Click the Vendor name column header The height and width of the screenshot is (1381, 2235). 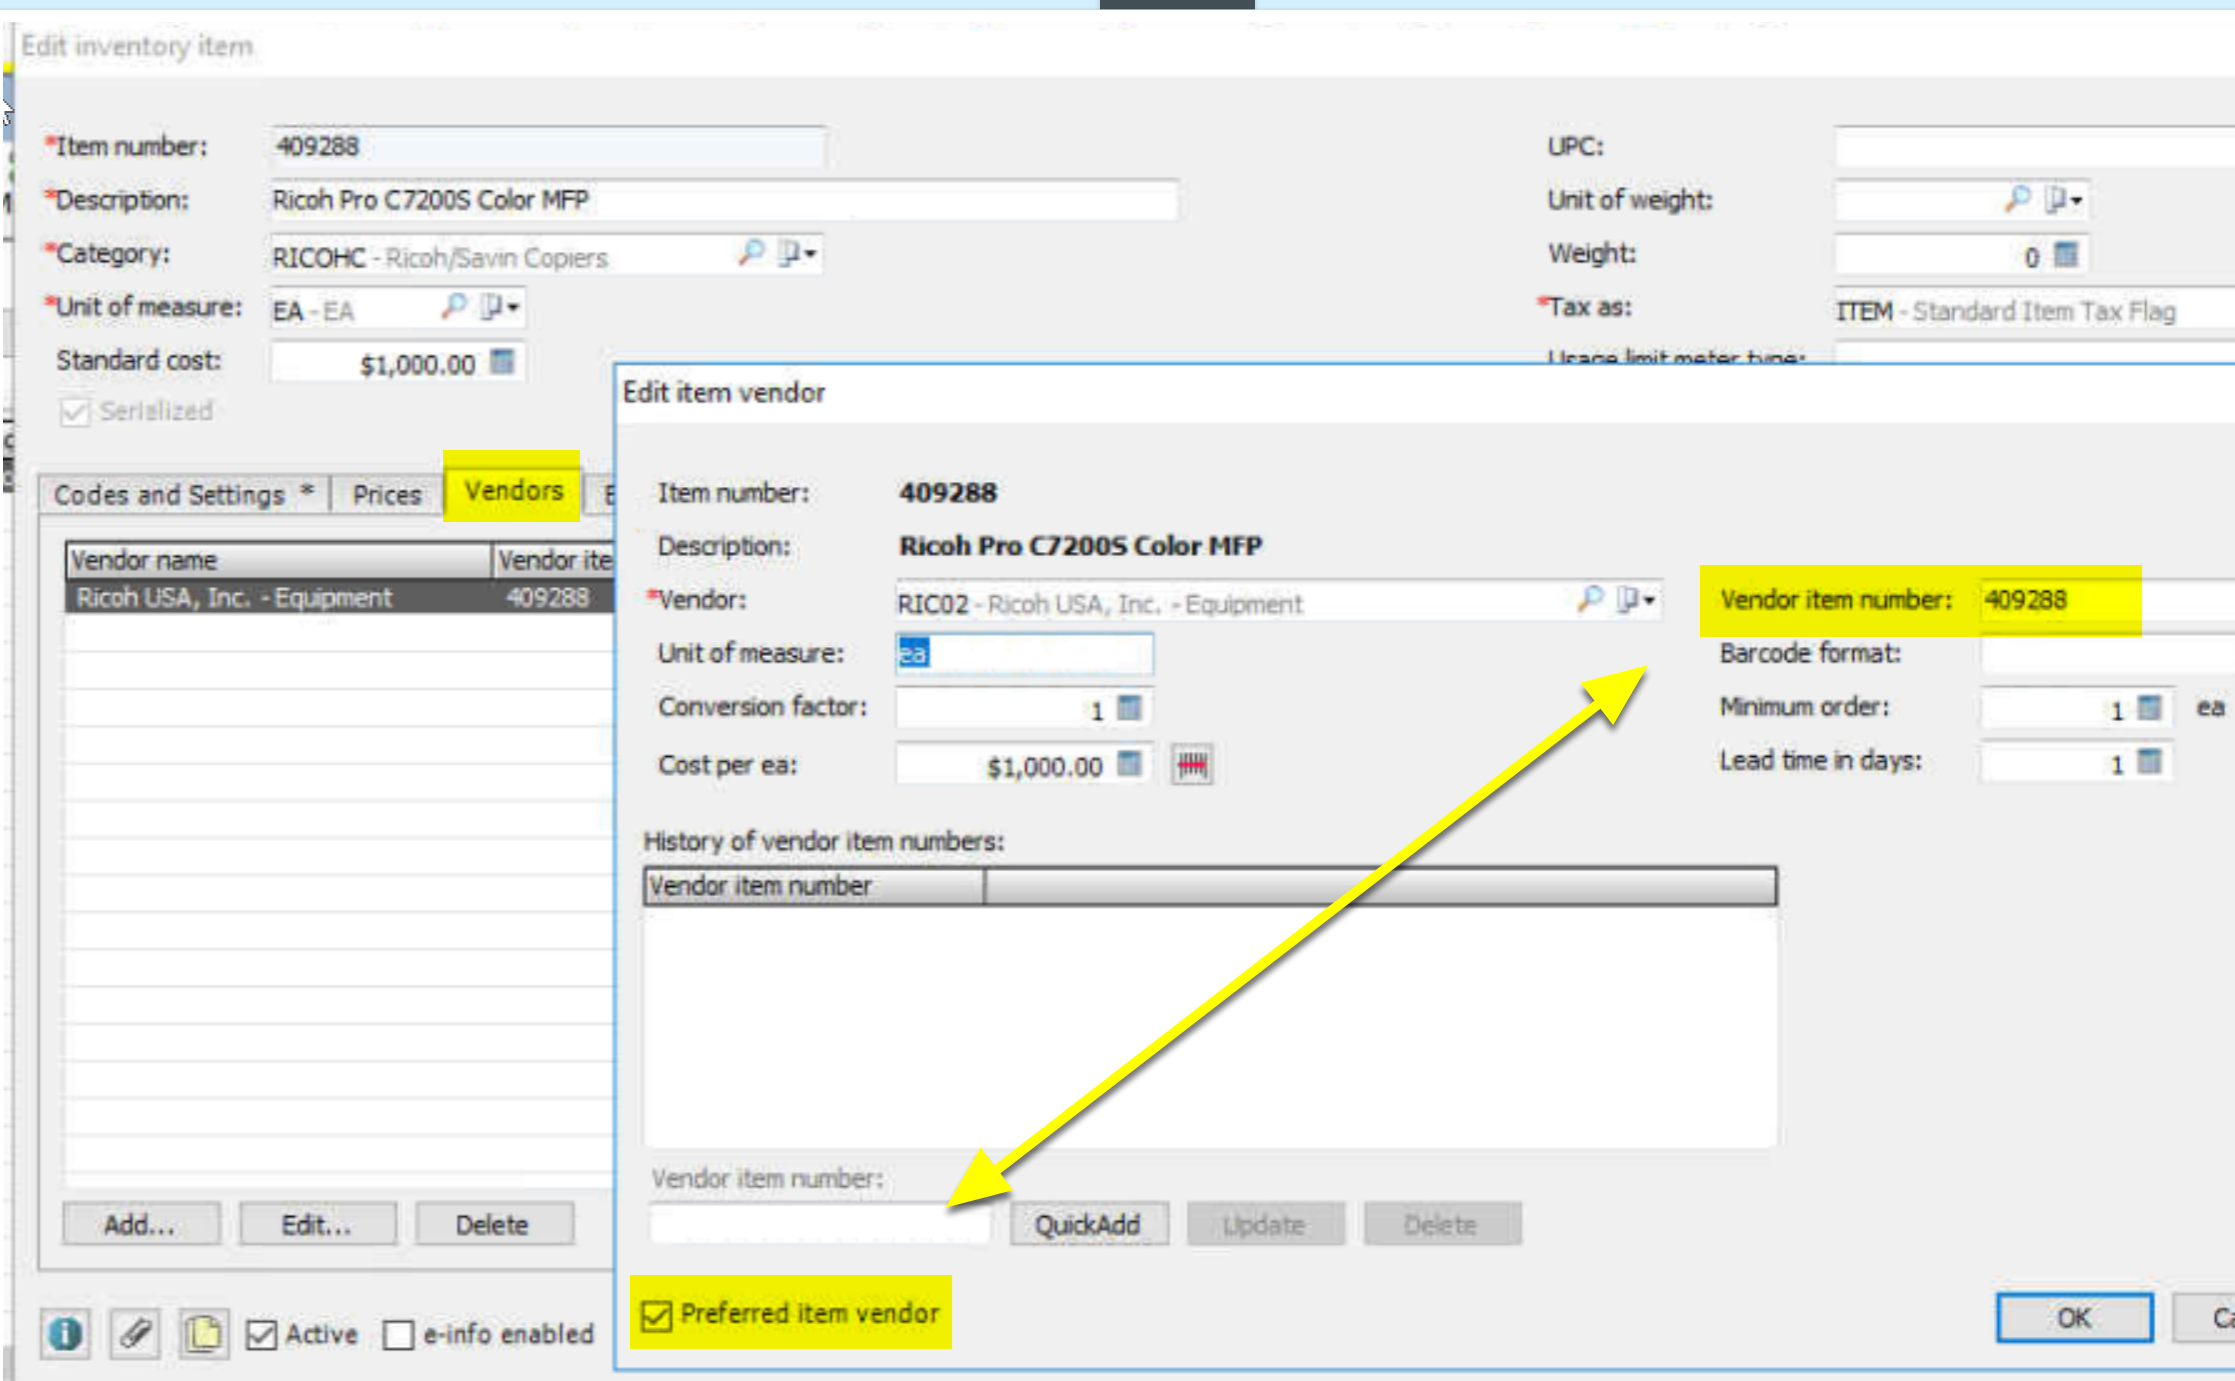click(x=279, y=560)
